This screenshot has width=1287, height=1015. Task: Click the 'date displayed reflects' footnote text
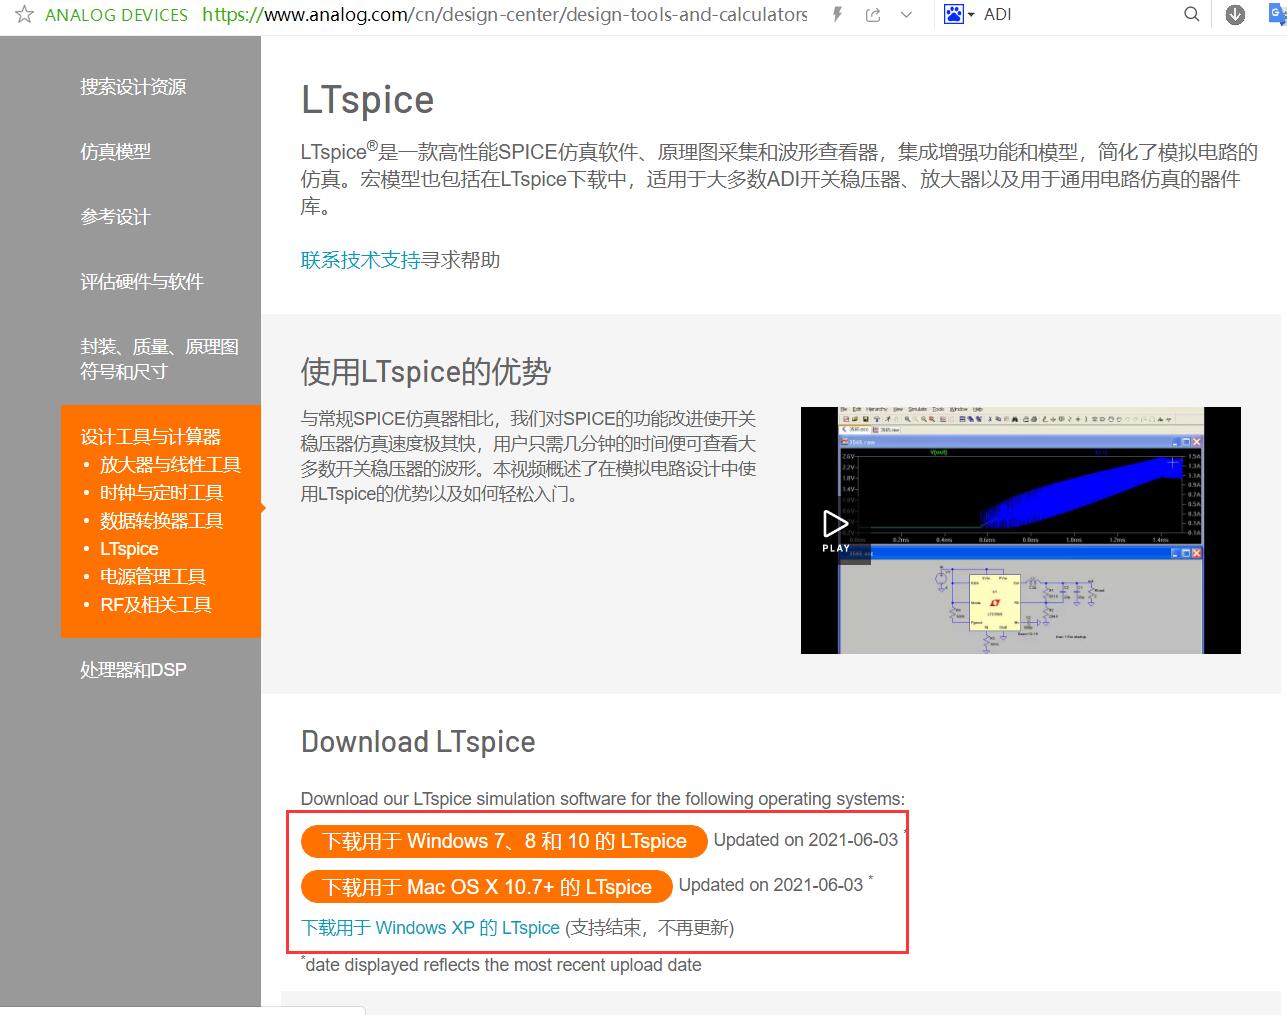coord(503,965)
